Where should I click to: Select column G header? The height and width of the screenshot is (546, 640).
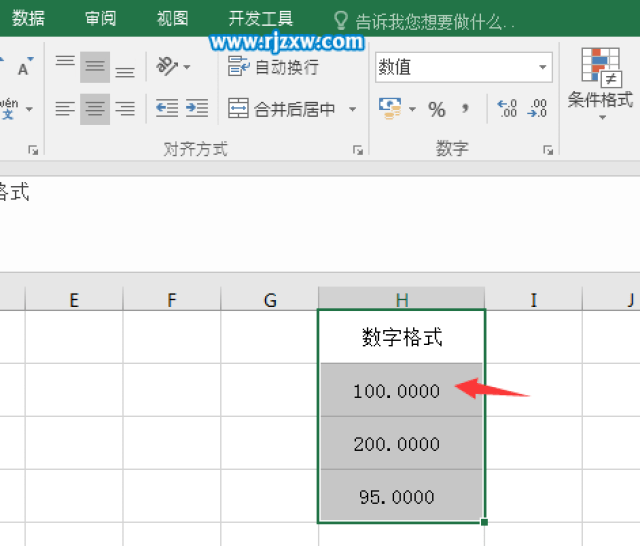tap(270, 299)
